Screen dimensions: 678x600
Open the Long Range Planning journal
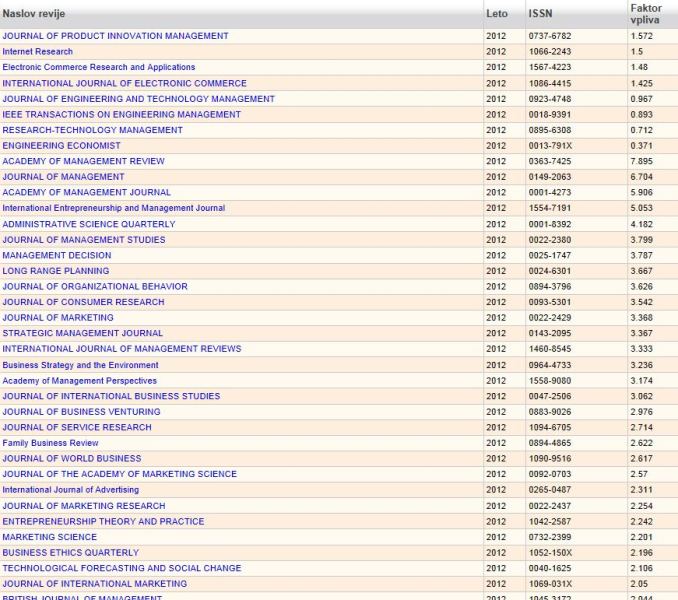pyautogui.click(x=56, y=271)
